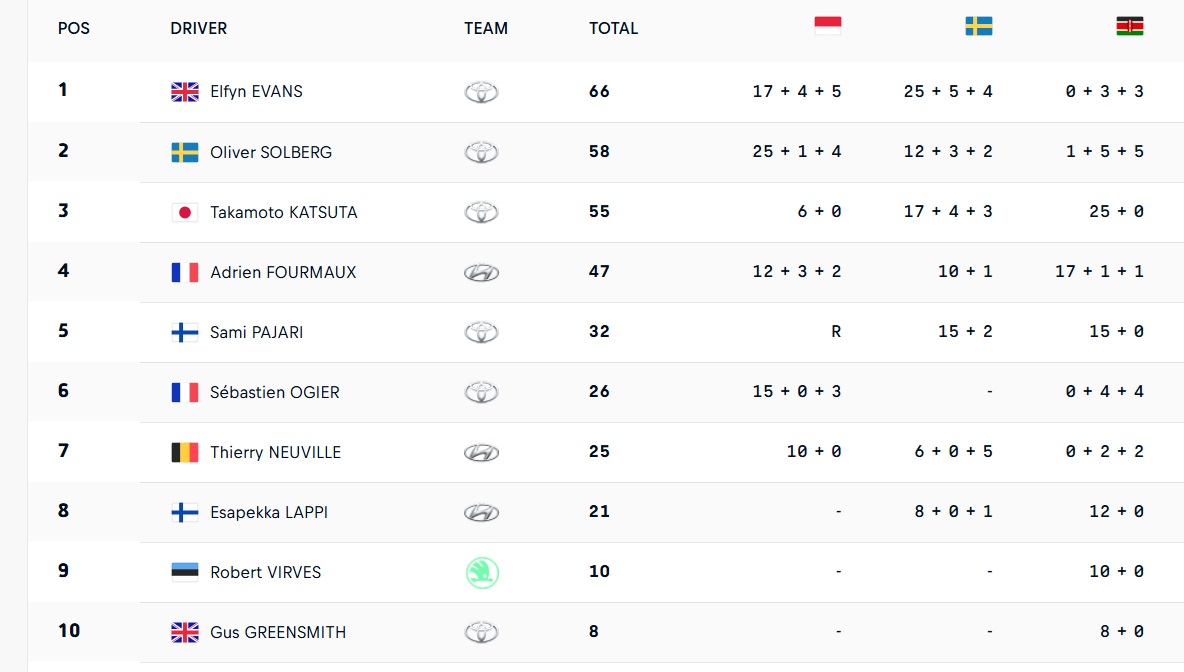Click the POS column header
The image size is (1184, 672).
[74, 28]
